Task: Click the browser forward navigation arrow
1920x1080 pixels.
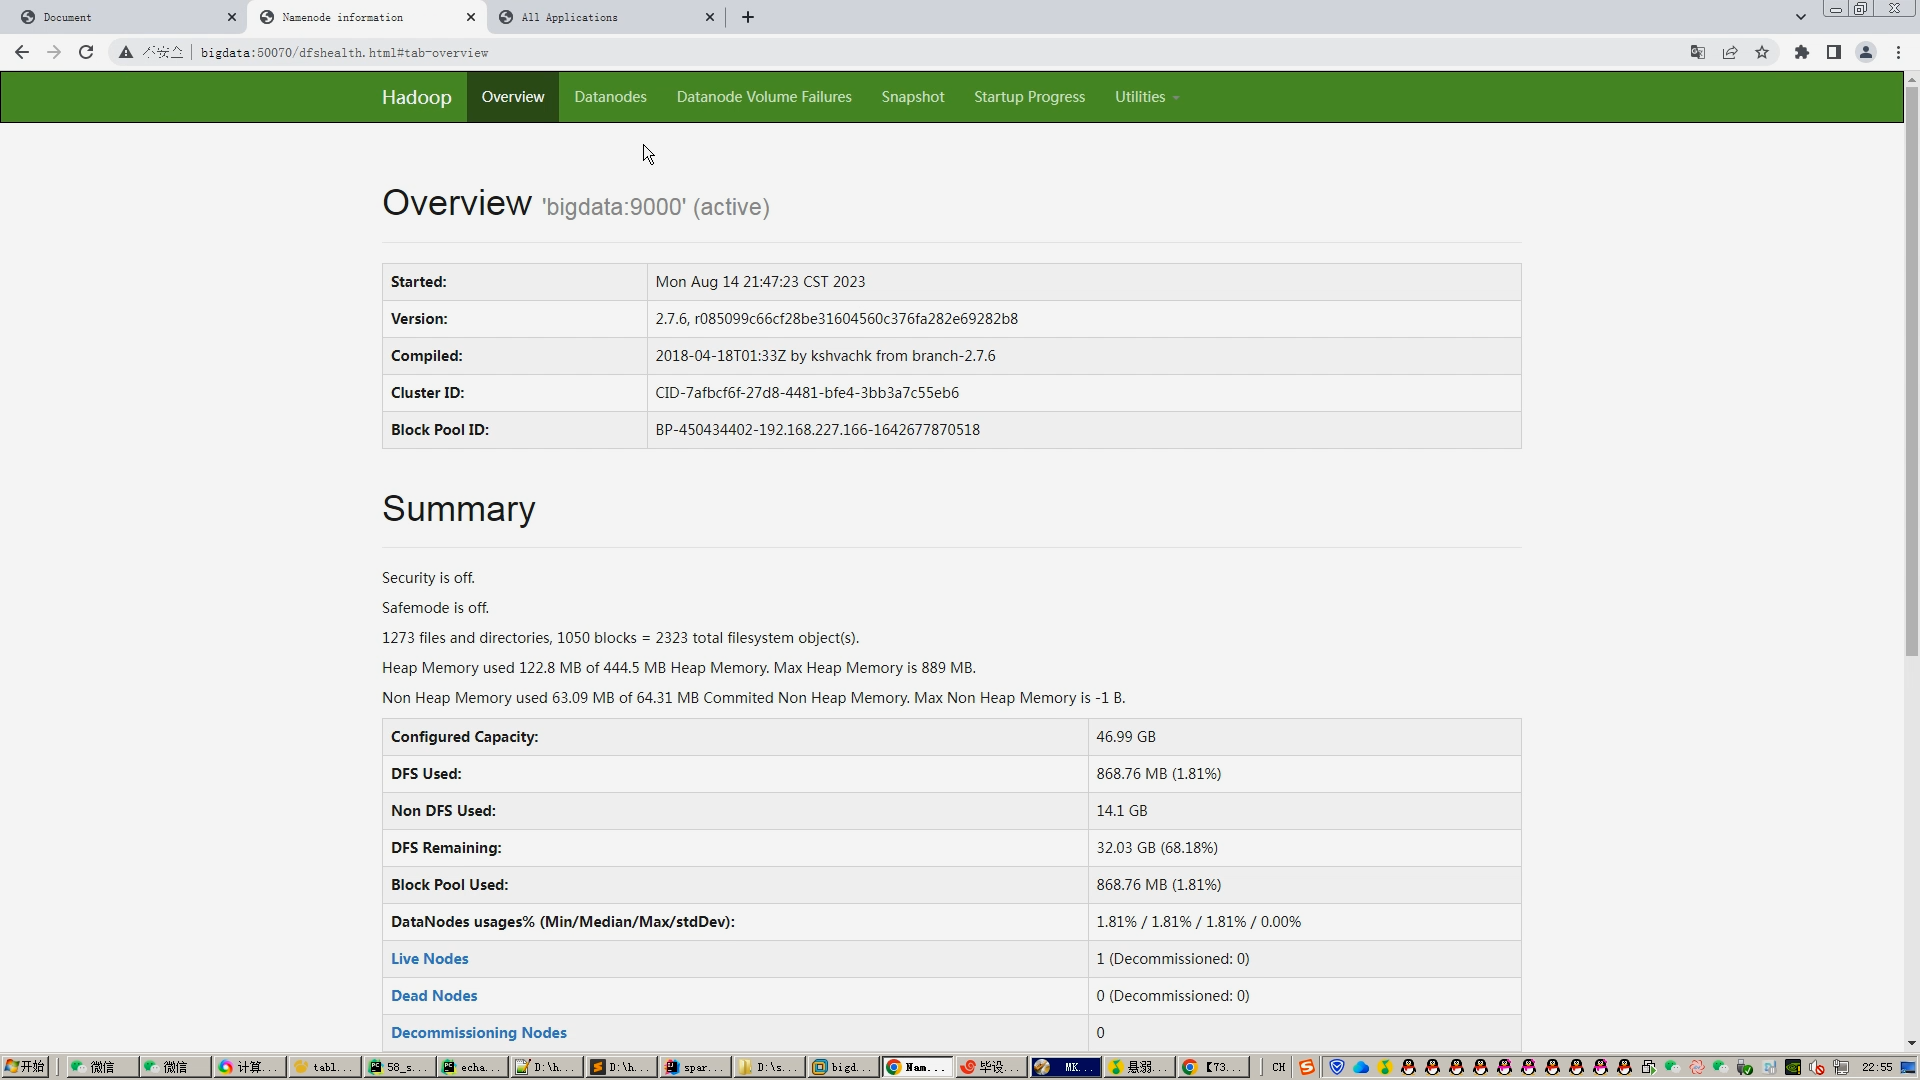Action: coord(53,53)
